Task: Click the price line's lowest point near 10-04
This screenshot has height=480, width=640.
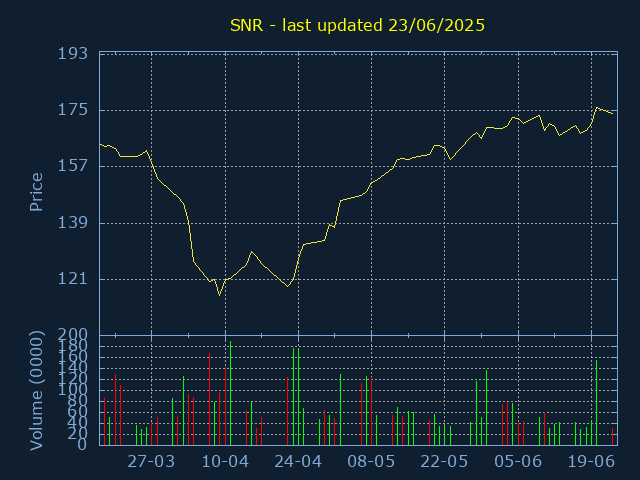Action: 220,295
